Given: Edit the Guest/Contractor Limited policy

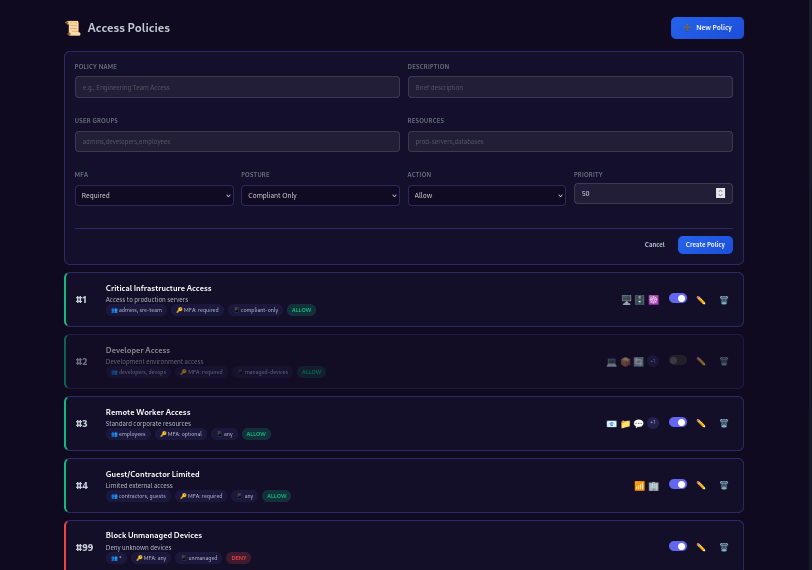Looking at the screenshot, I should [x=701, y=485].
